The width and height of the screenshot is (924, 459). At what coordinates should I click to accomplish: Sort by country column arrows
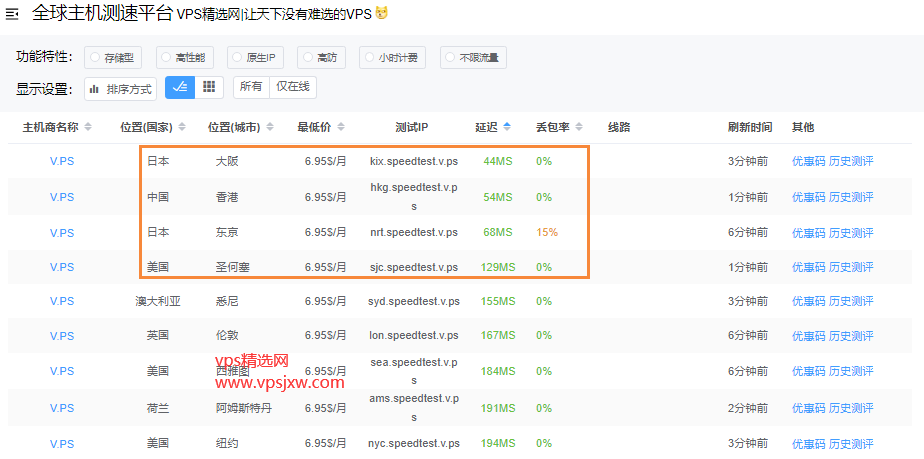pos(182,127)
